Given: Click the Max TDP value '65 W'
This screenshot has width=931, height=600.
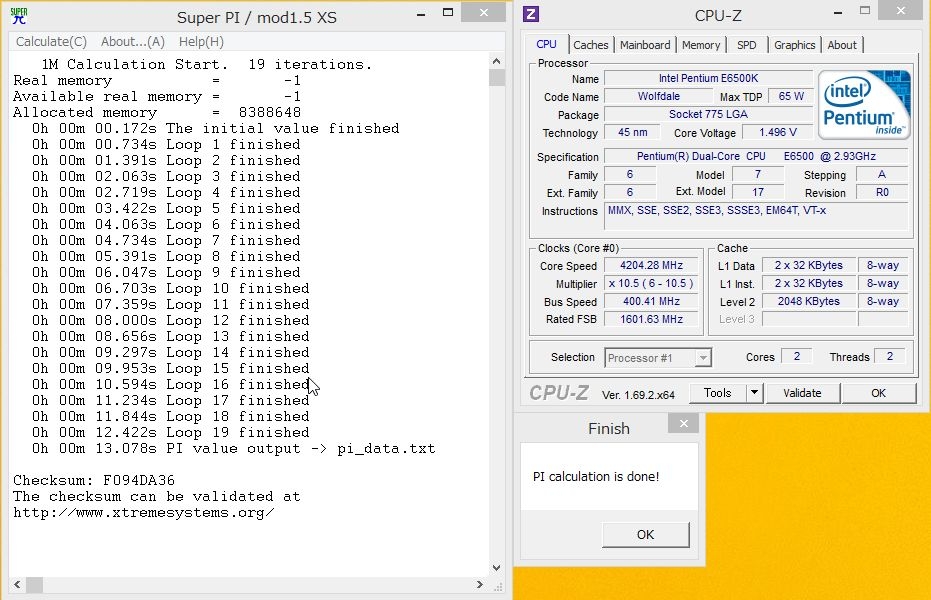Looking at the screenshot, I should pyautogui.click(x=791, y=96).
